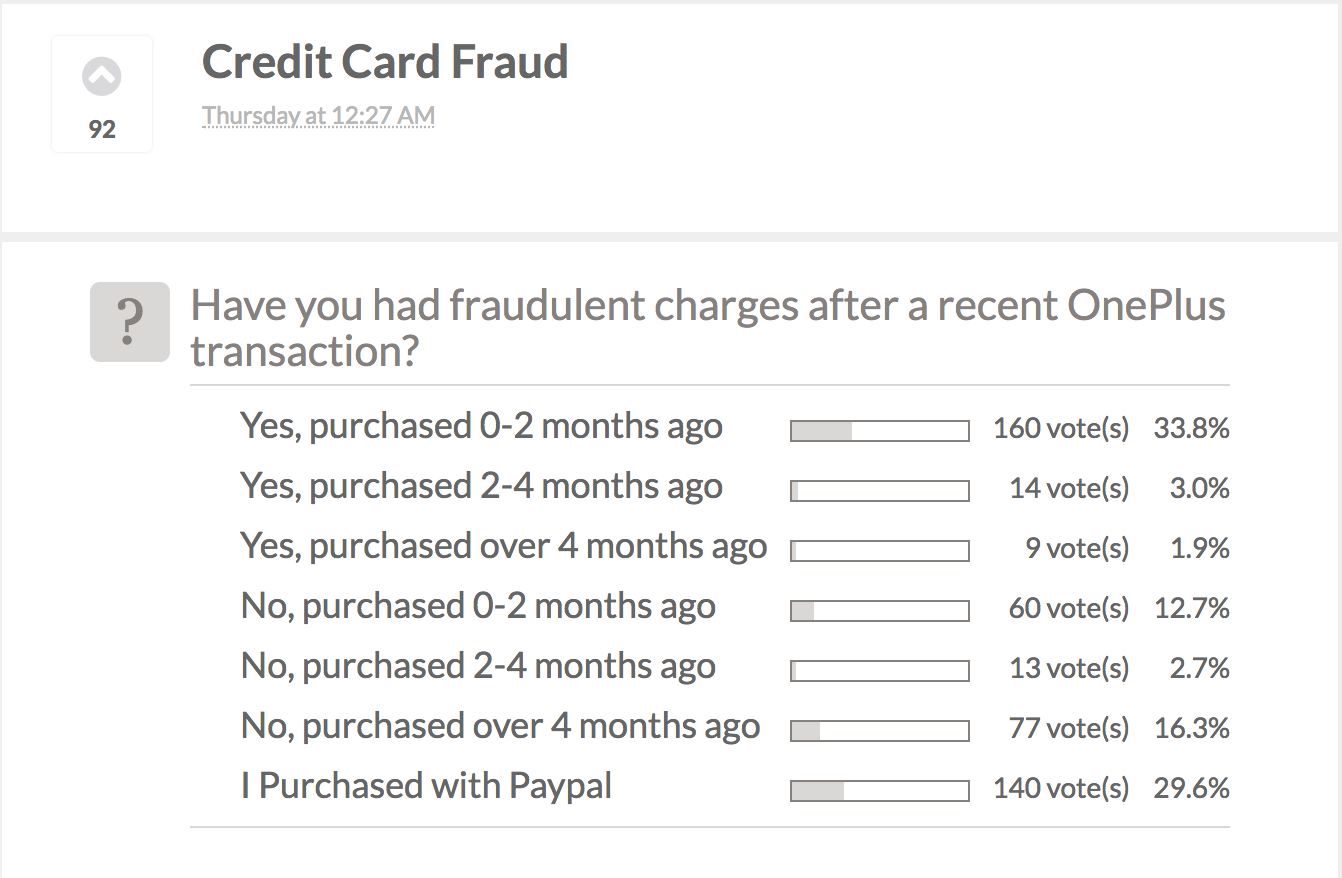Screen dimensions: 1342x878
Task: Click the 160 vote(s) count
Action: click(x=1060, y=429)
